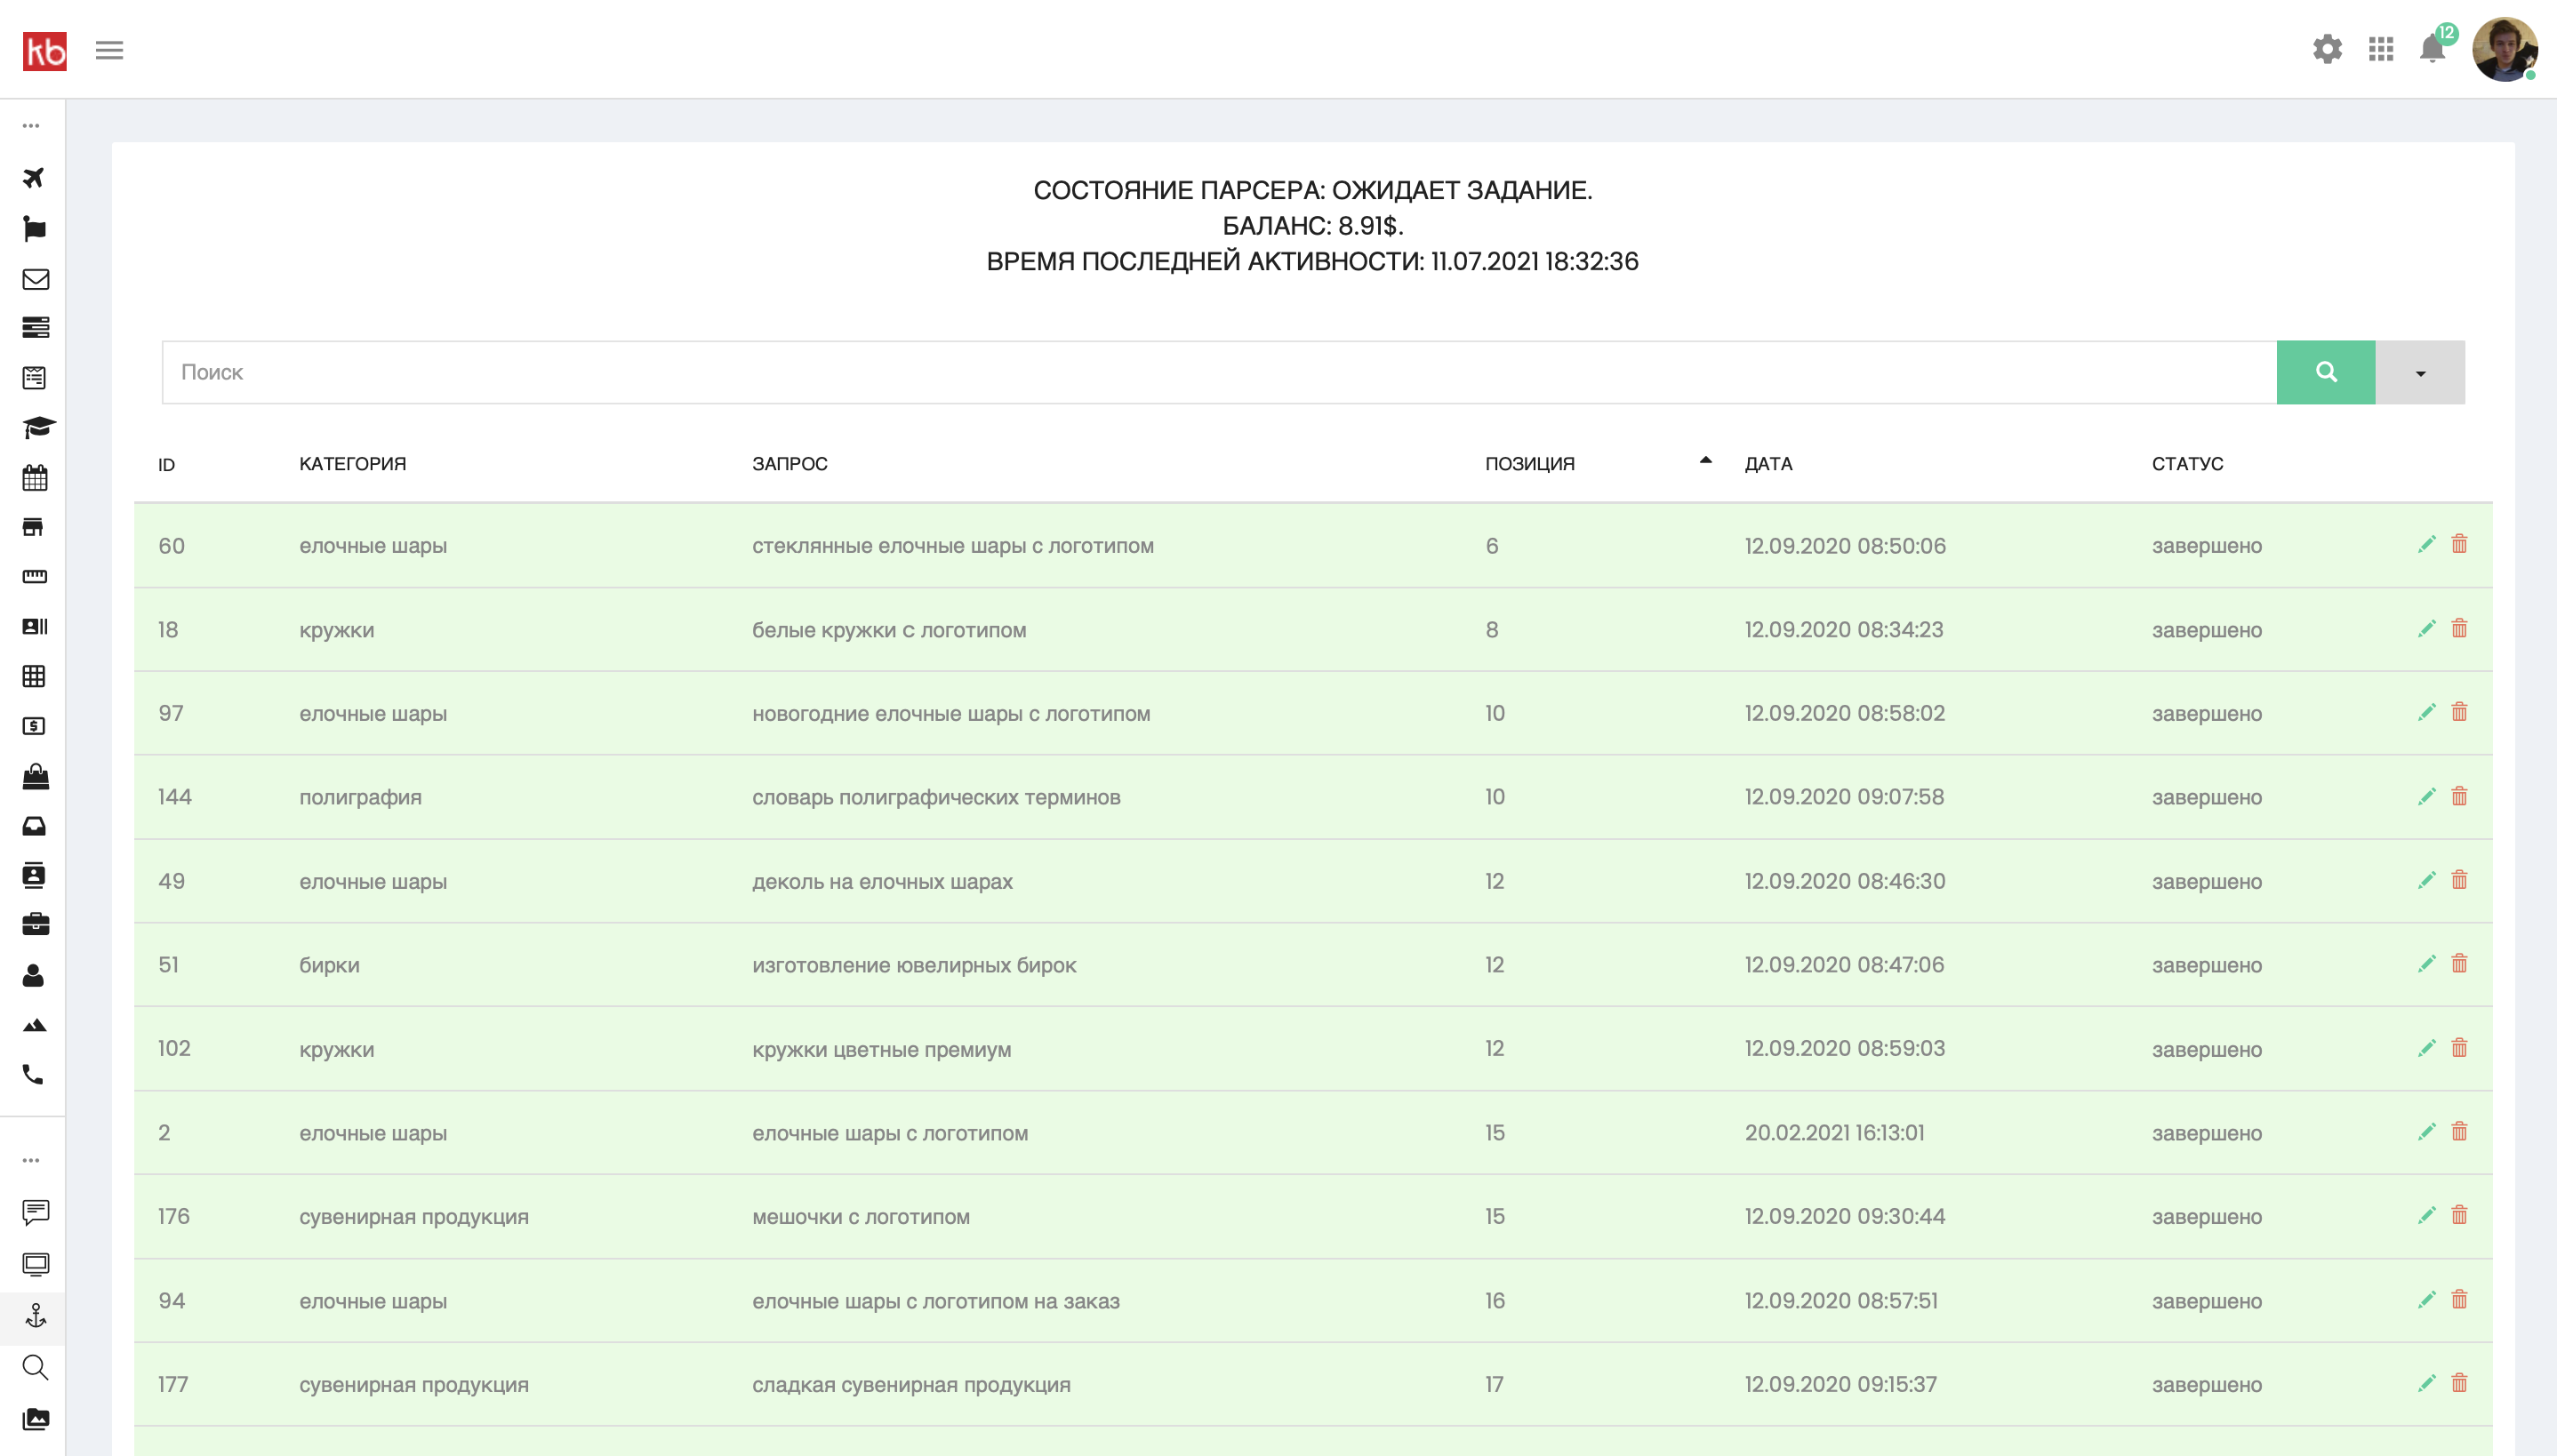The width and height of the screenshot is (2557, 1456).
Task: Open the user profile avatar
Action: click(2504, 49)
